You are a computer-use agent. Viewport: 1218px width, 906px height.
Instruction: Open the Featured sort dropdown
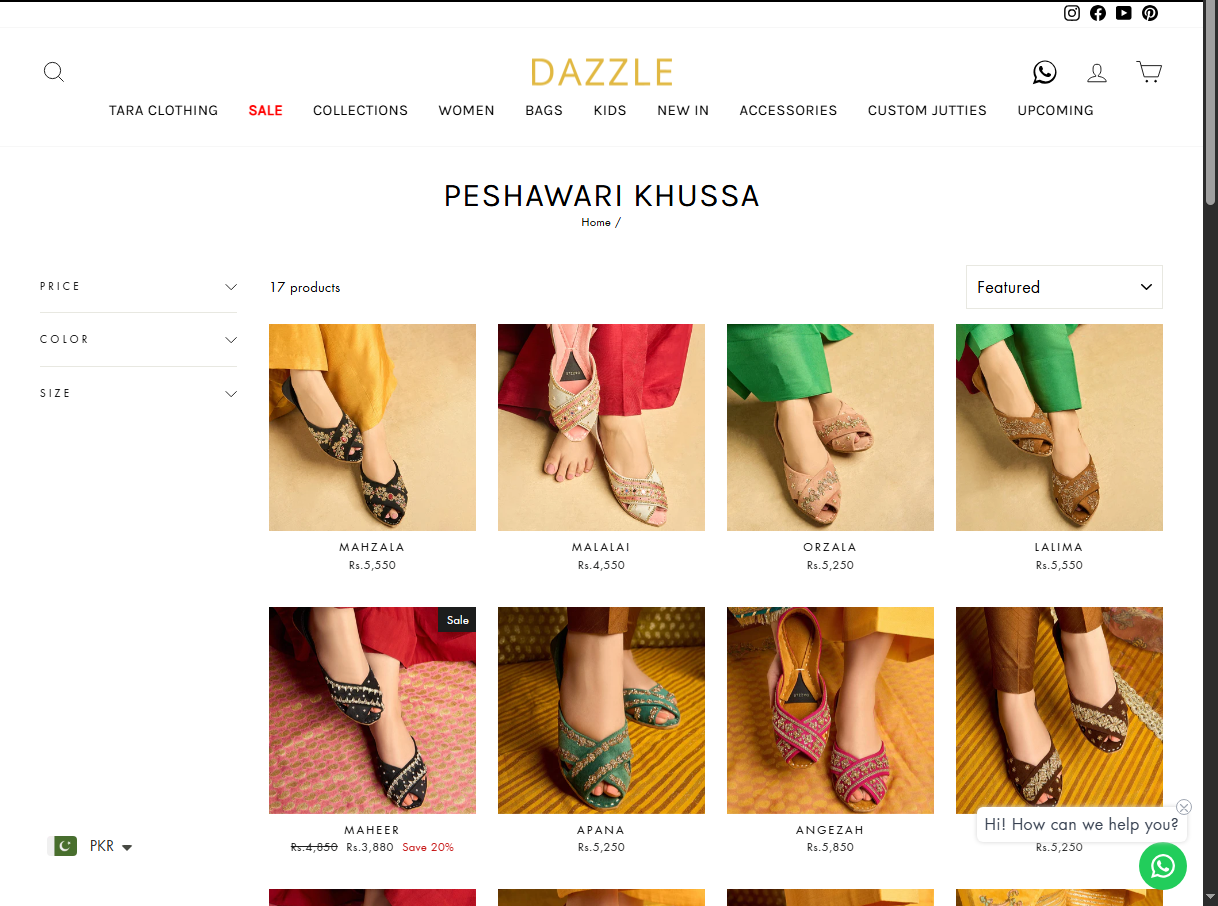coord(1064,287)
